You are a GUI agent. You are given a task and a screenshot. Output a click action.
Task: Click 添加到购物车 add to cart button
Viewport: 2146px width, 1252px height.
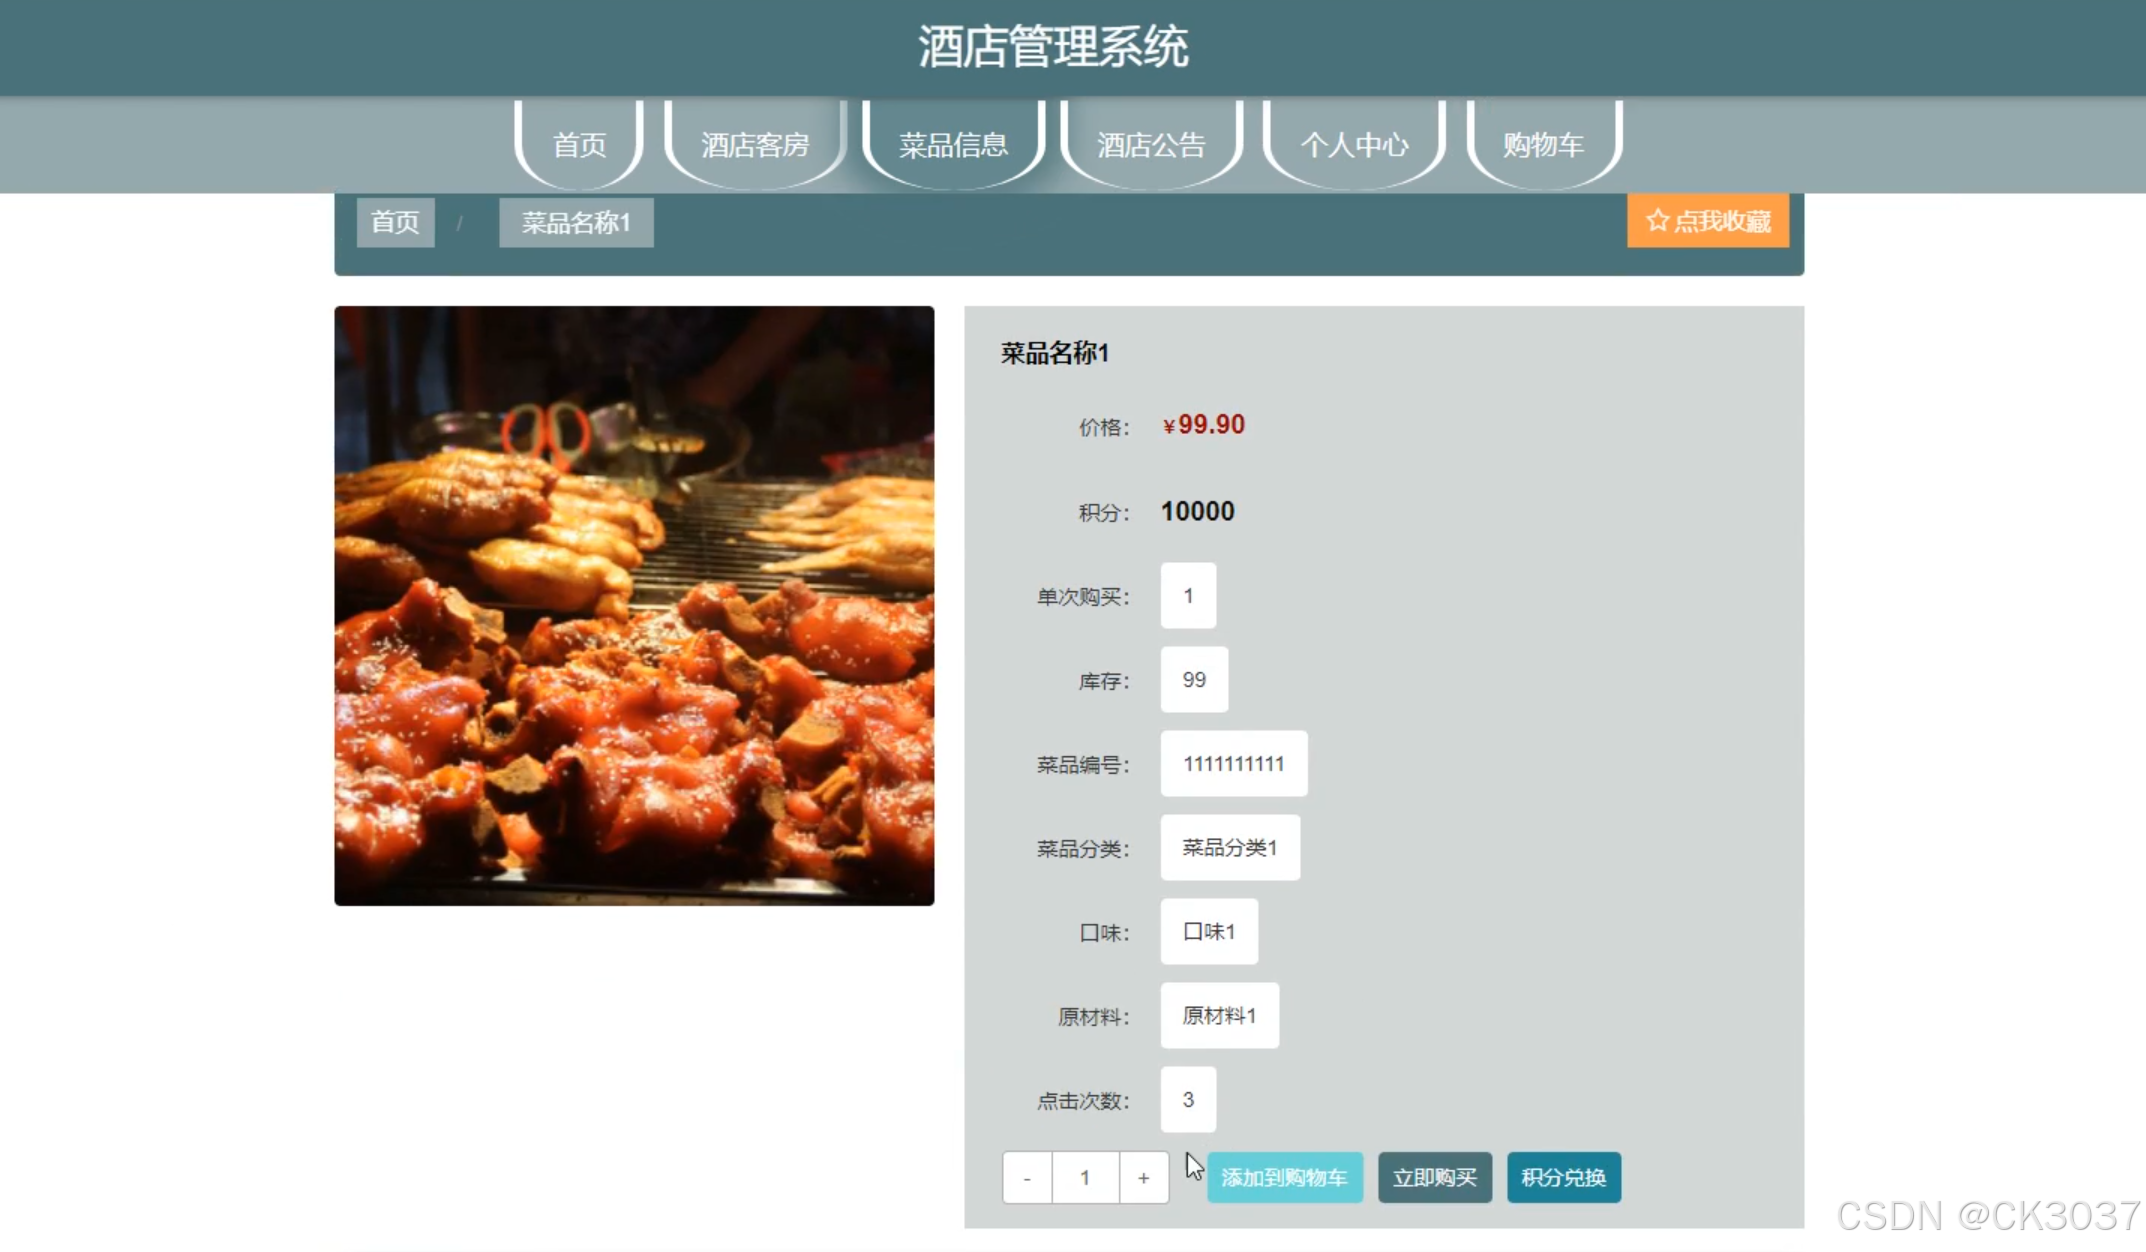(x=1284, y=1177)
